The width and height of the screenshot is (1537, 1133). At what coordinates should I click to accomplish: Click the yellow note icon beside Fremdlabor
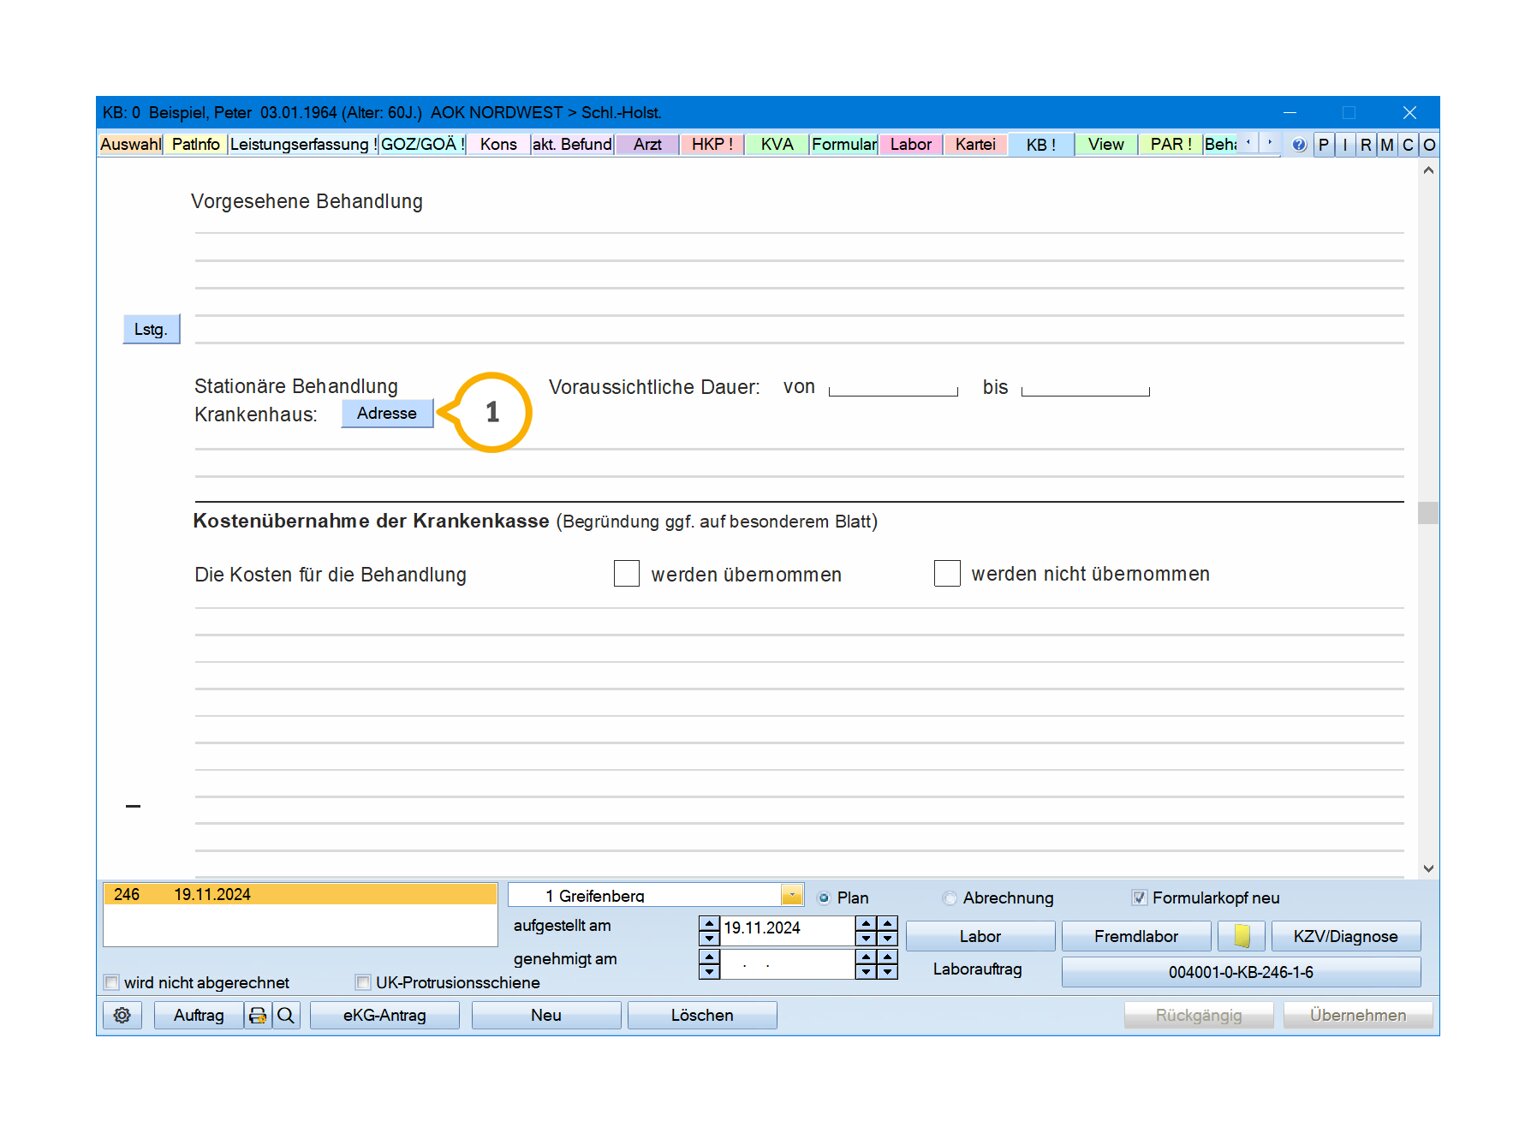1242,936
